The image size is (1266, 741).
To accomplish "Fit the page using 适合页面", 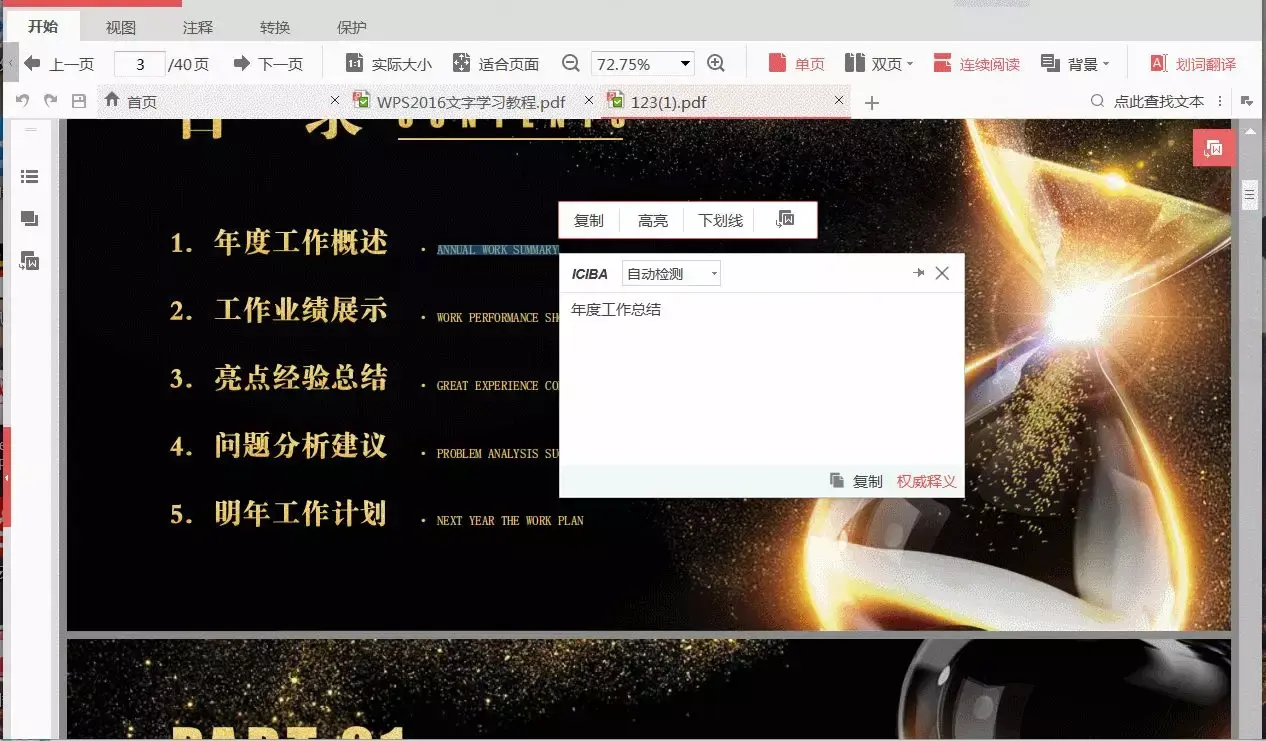I will click(496, 64).
